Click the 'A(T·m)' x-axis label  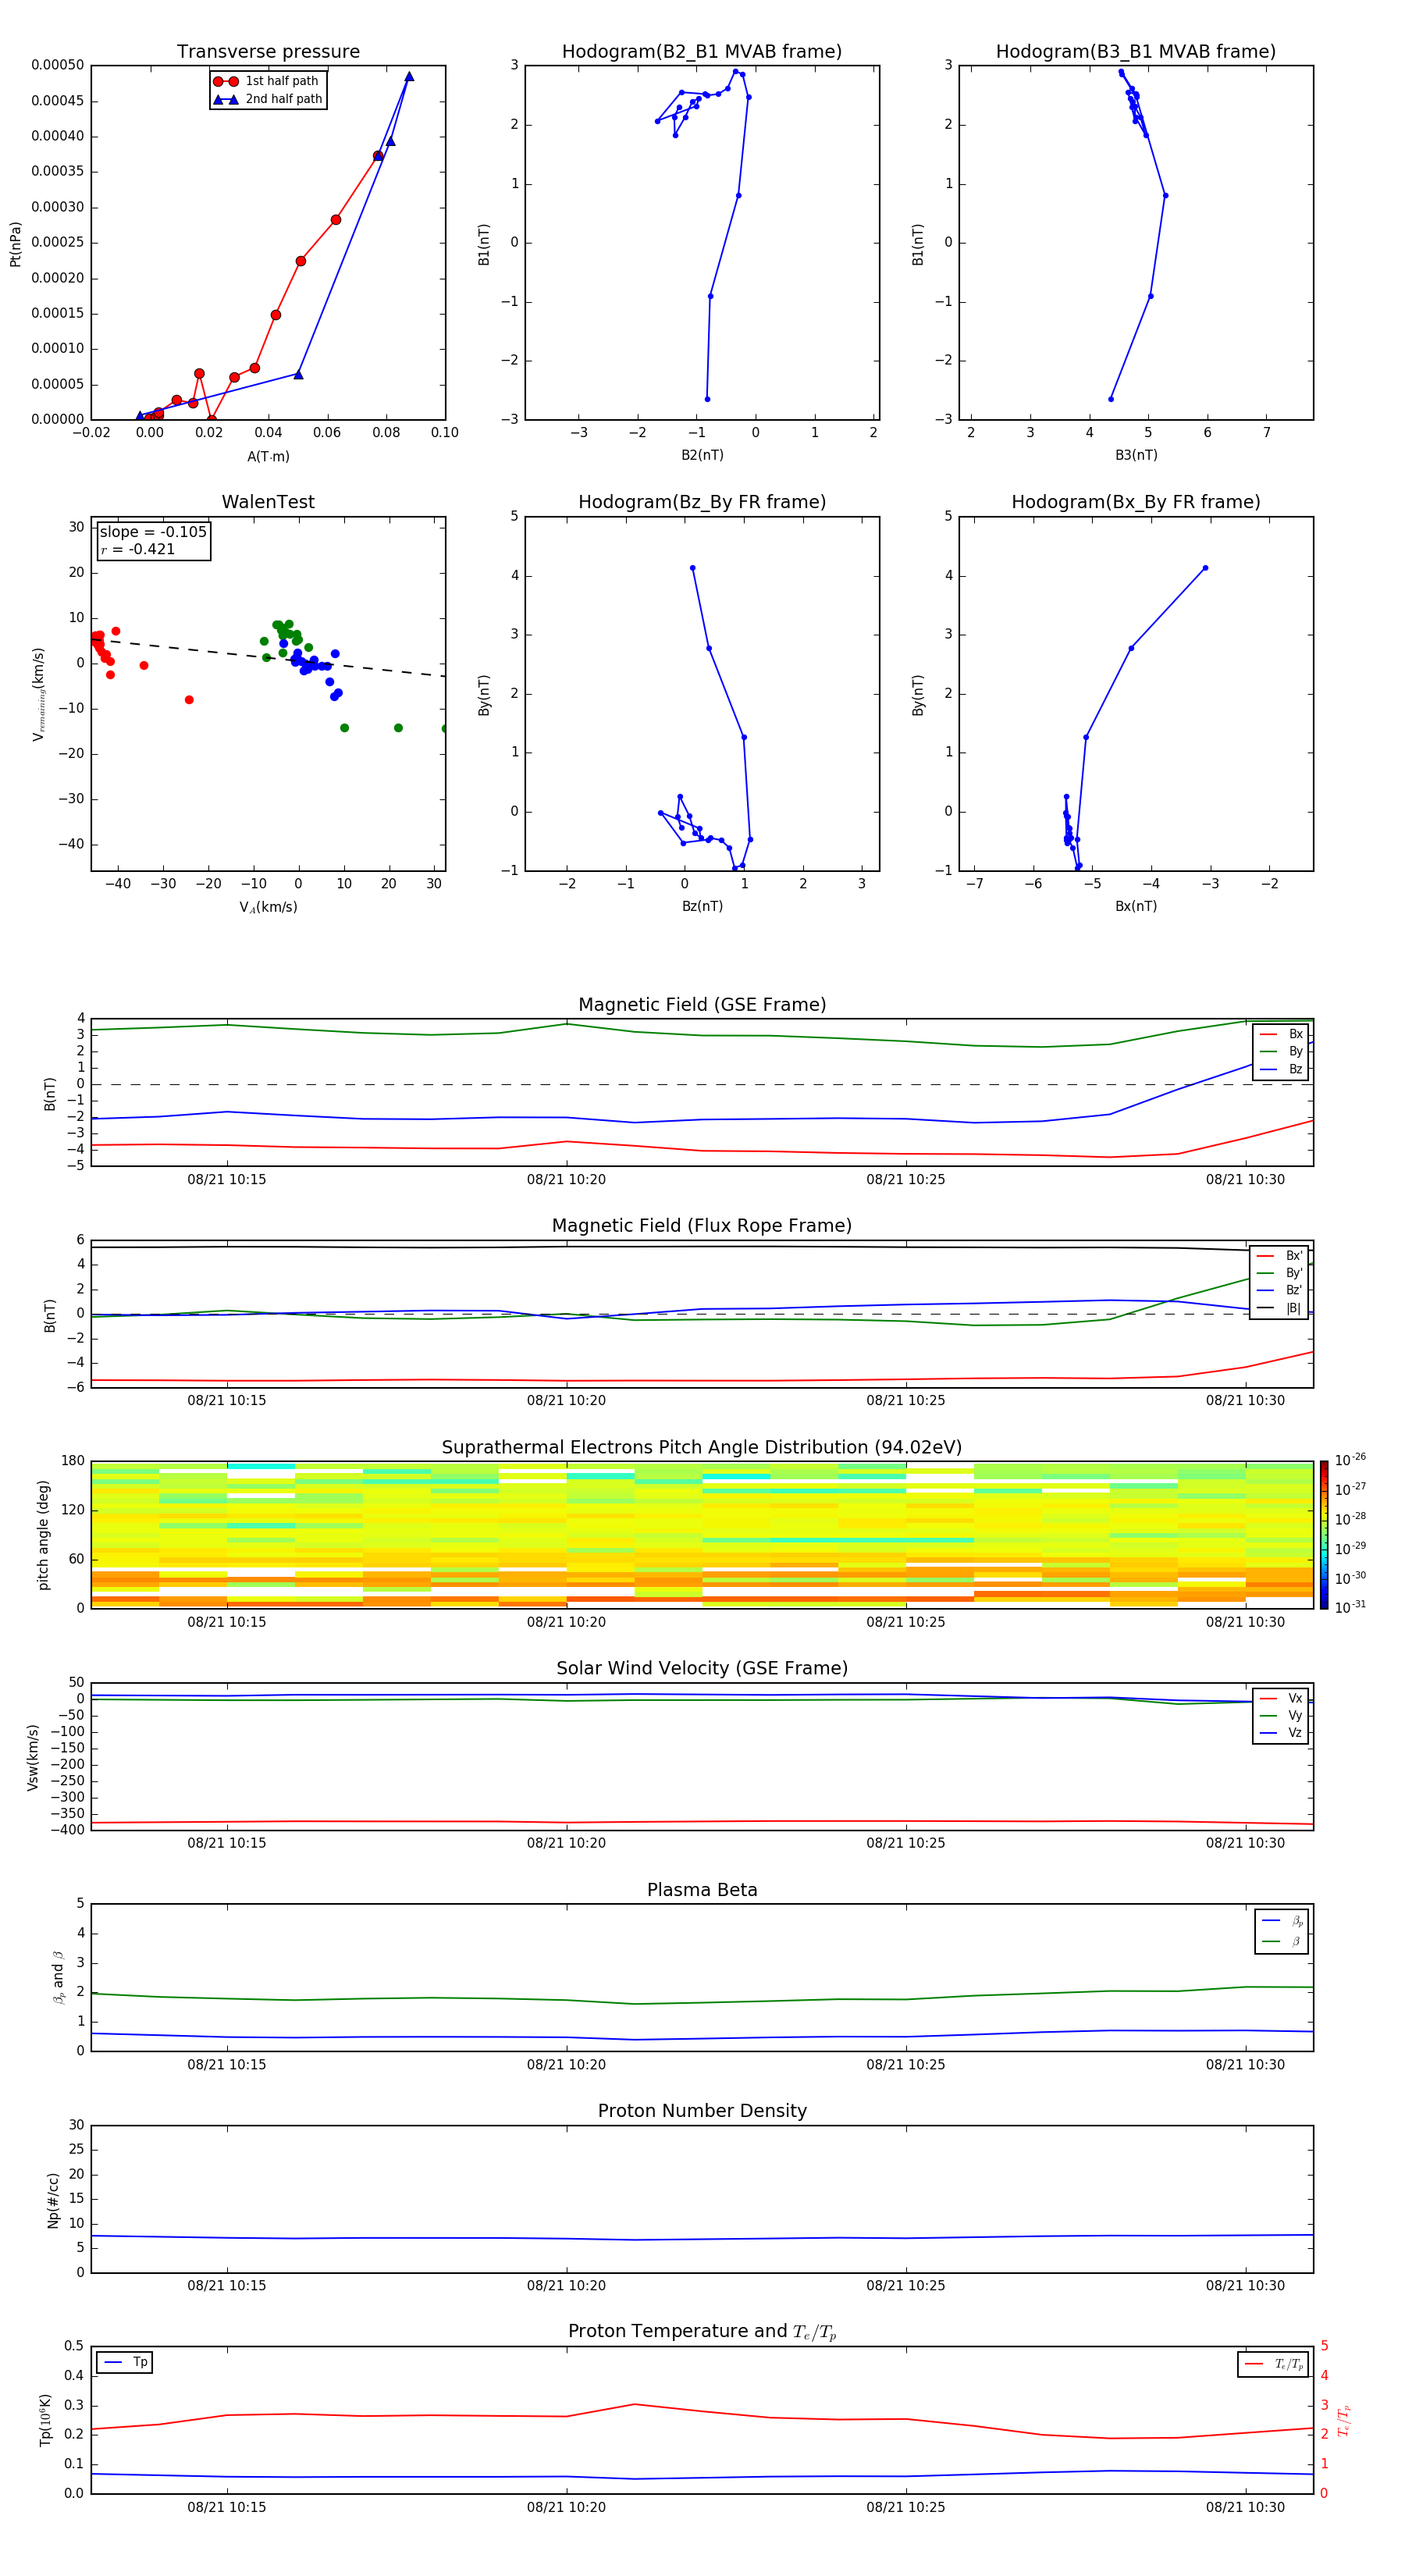click(x=268, y=456)
